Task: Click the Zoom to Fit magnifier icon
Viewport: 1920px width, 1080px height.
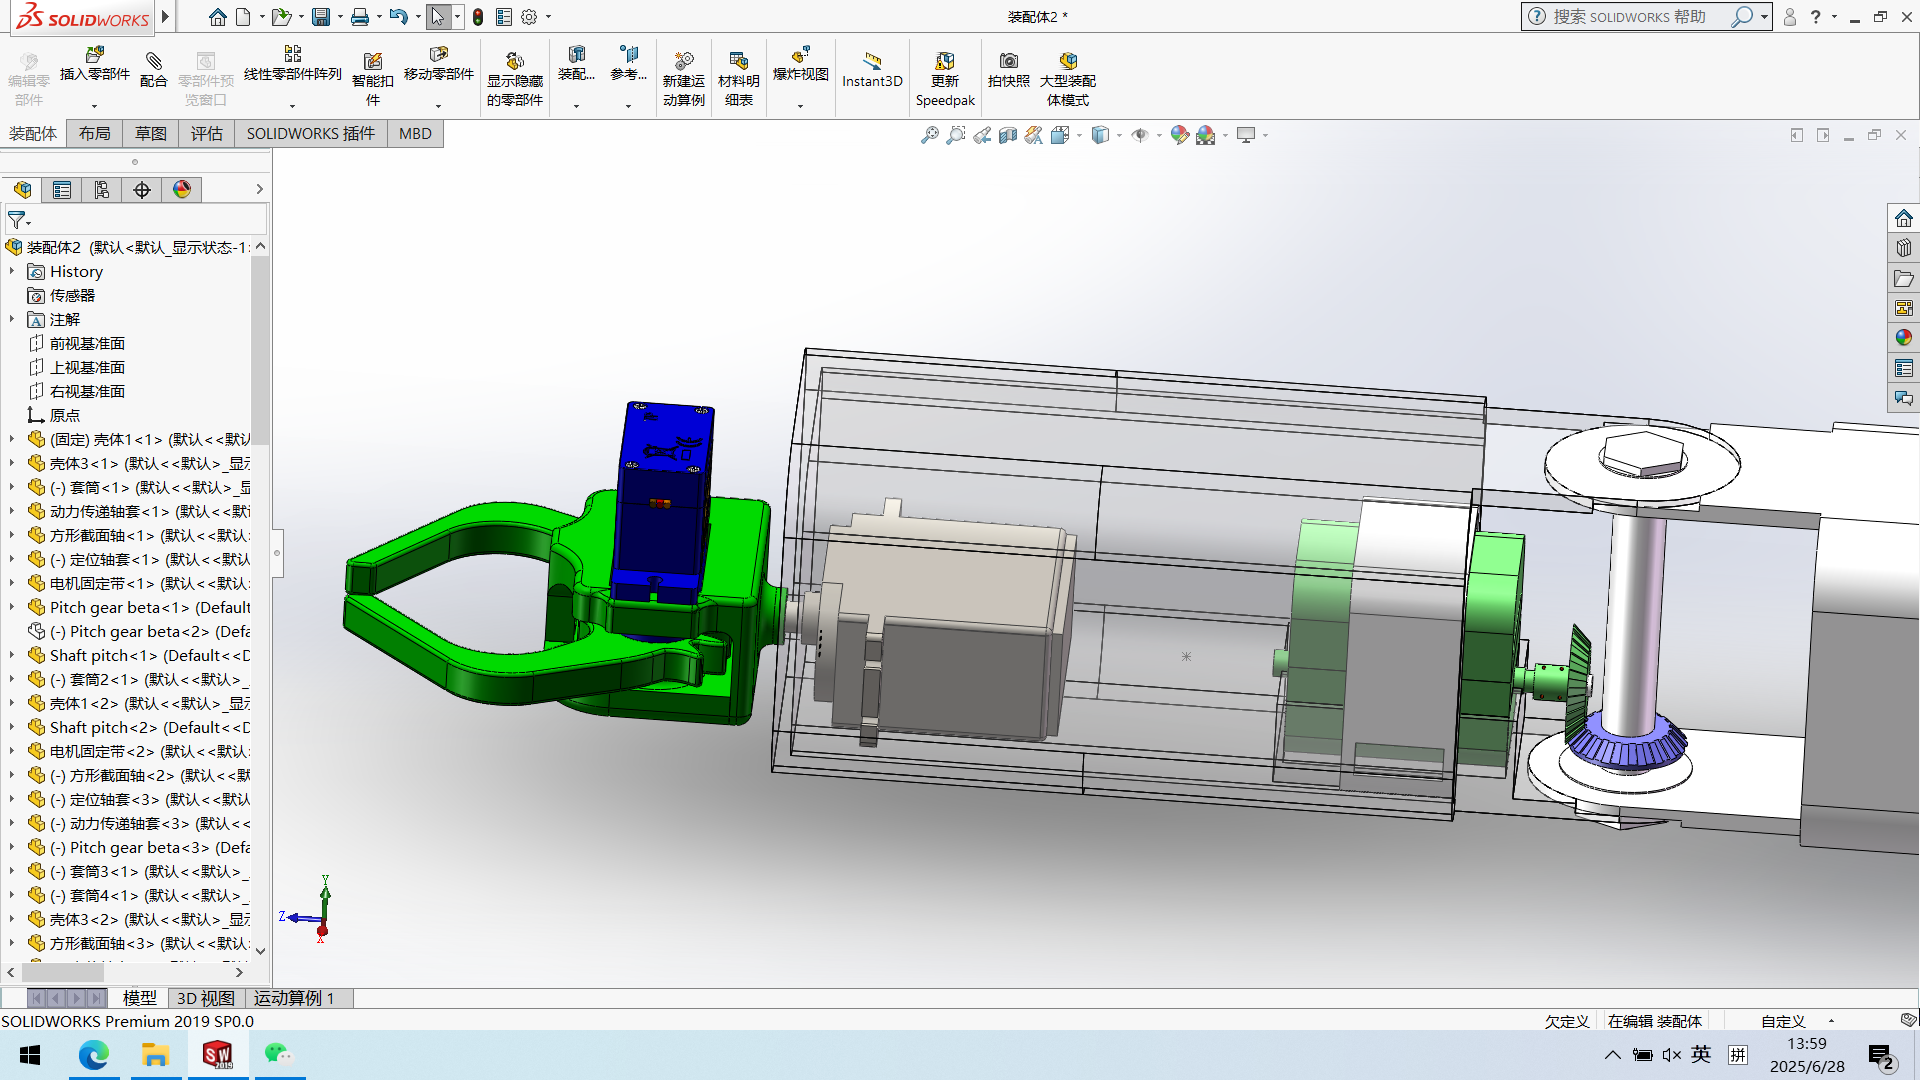Action: coord(929,135)
